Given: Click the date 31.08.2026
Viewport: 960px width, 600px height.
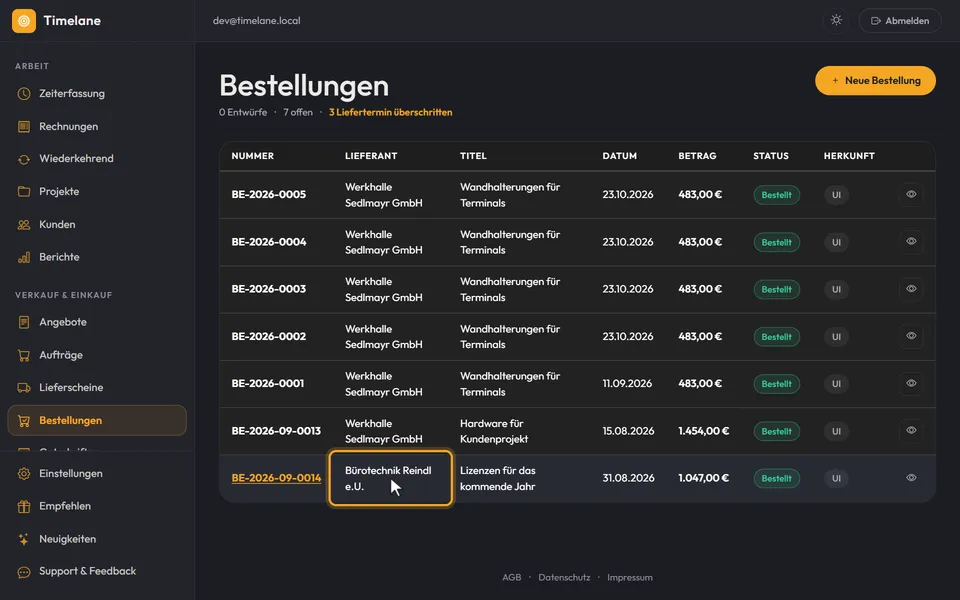Looking at the screenshot, I should click(628, 478).
